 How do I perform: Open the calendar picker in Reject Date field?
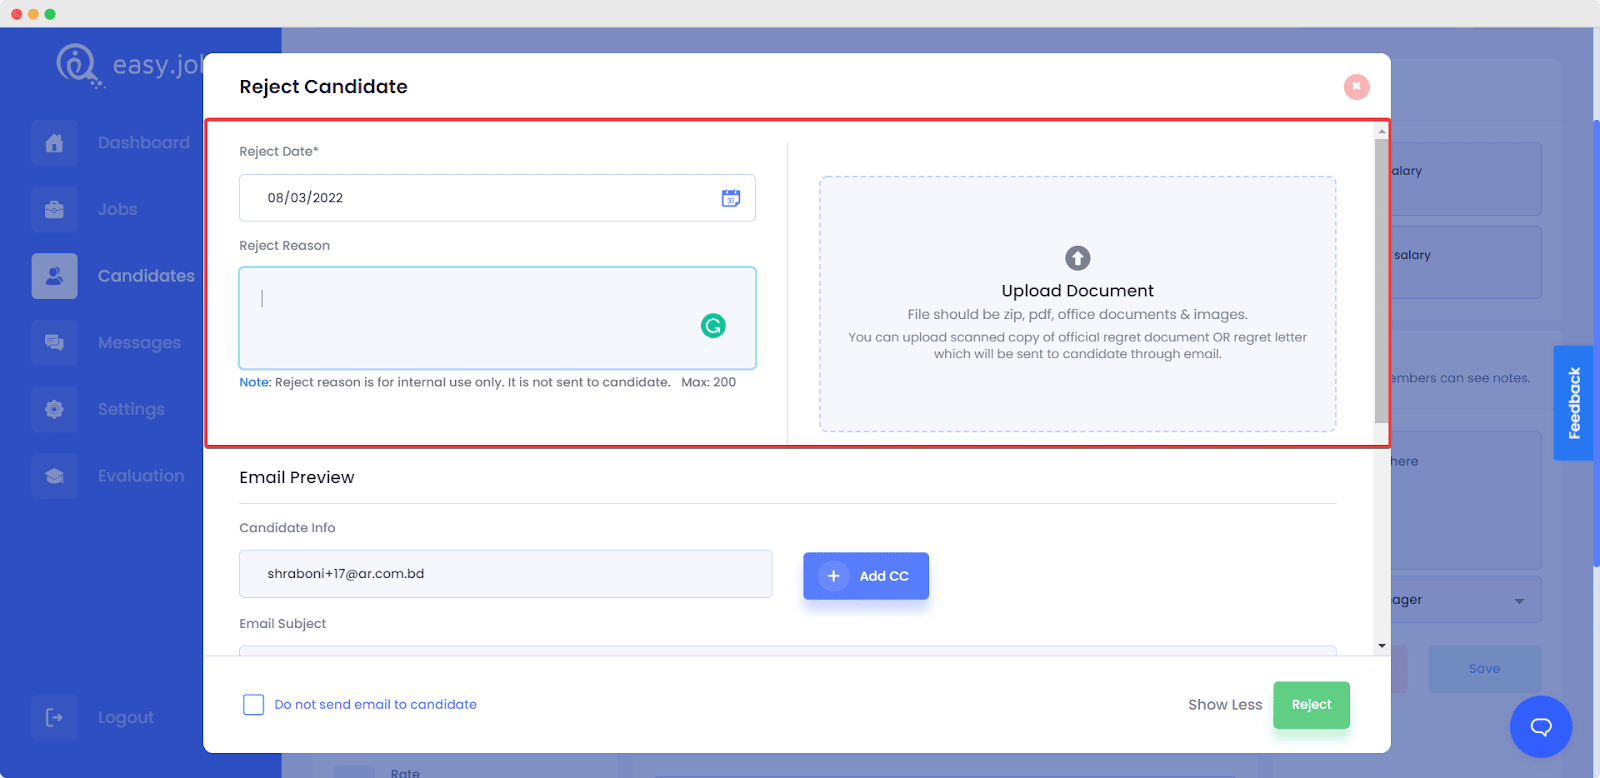pos(731,198)
